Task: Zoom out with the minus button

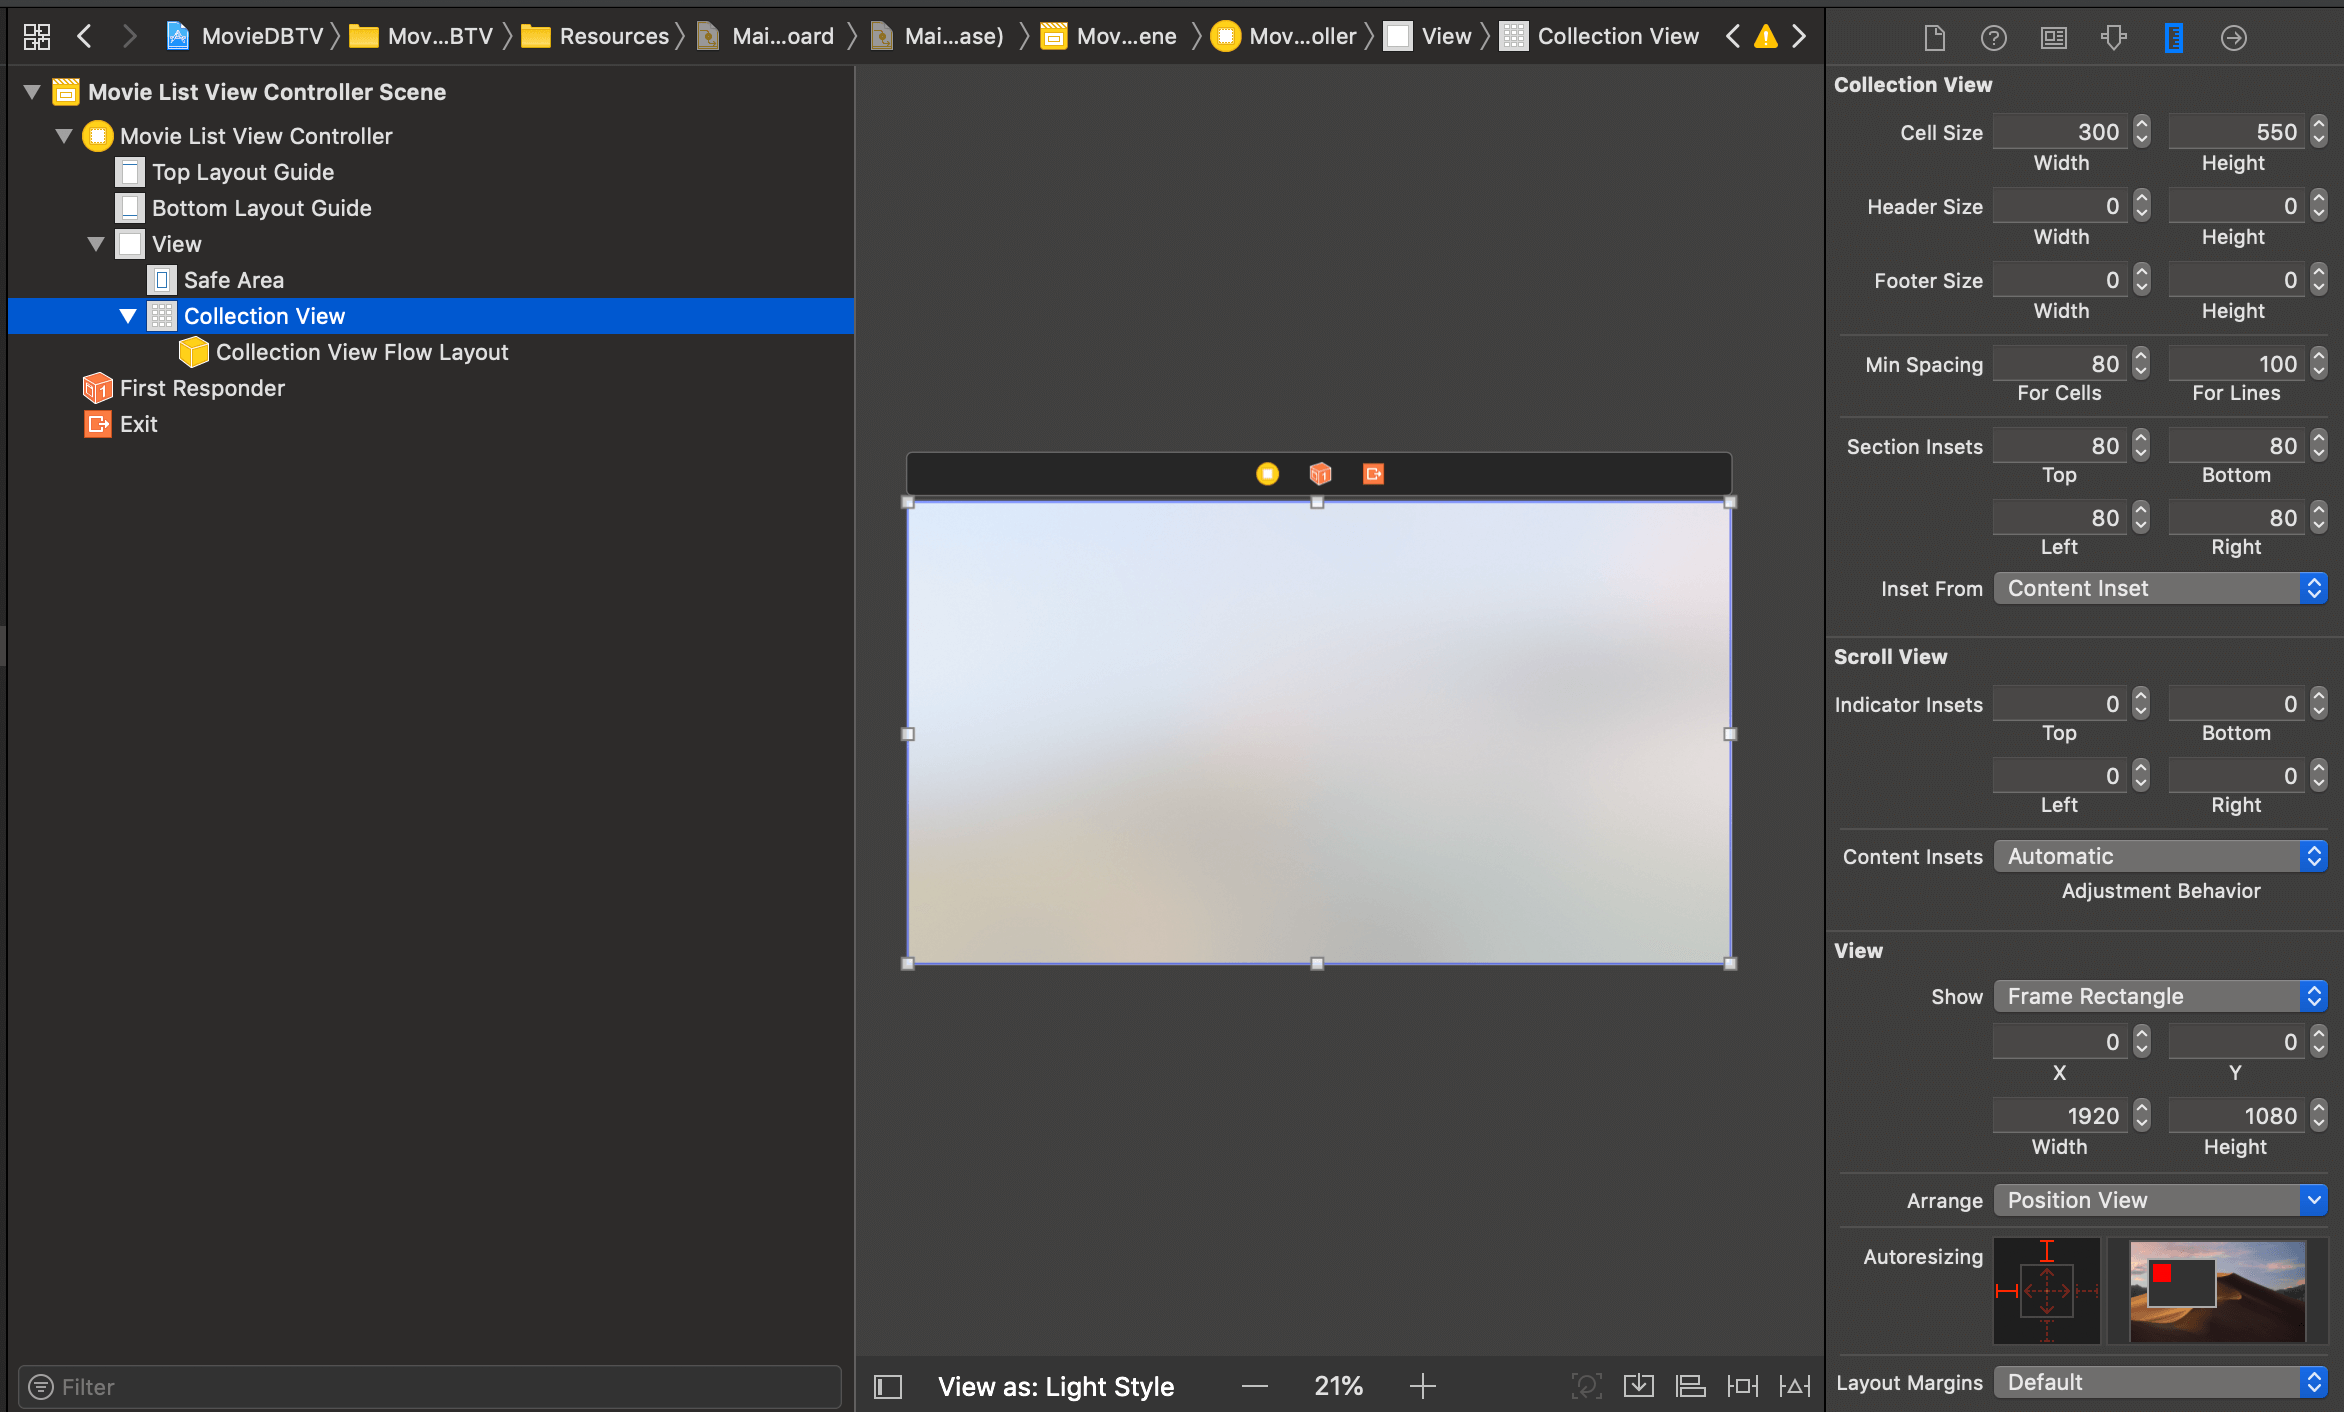Action: pos(1254,1386)
